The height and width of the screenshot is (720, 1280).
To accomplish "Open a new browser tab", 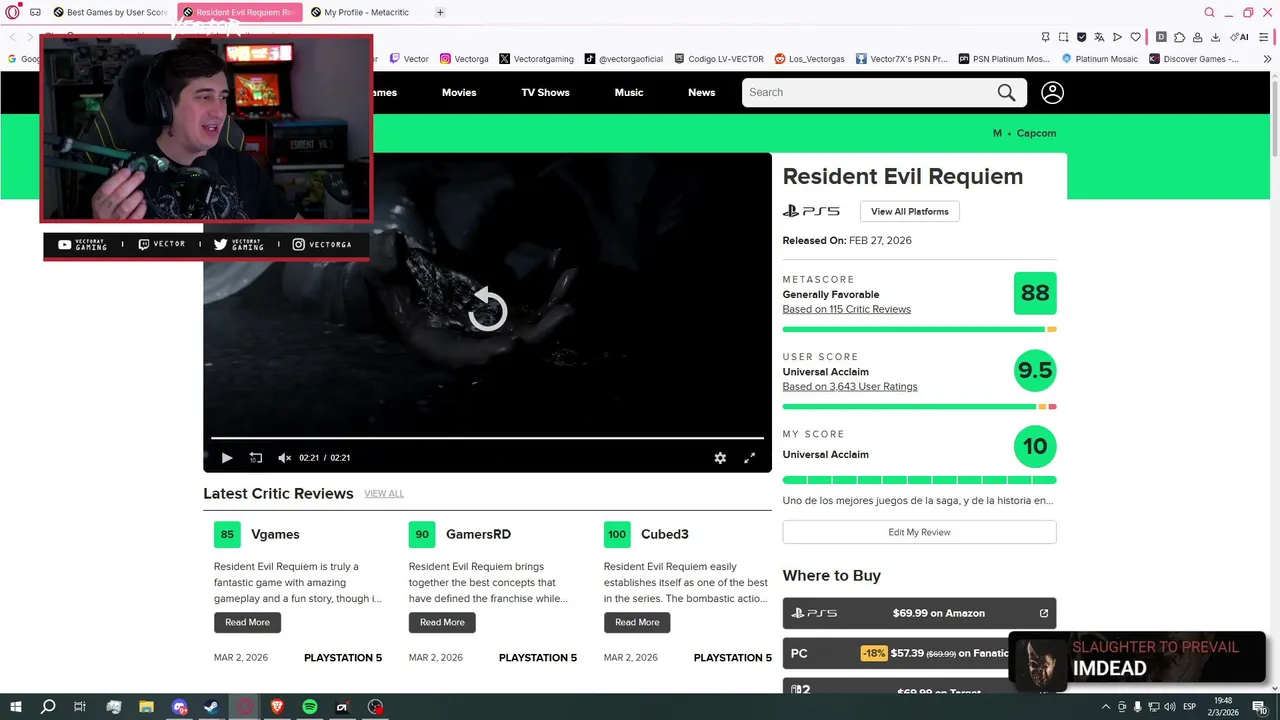I will point(440,13).
